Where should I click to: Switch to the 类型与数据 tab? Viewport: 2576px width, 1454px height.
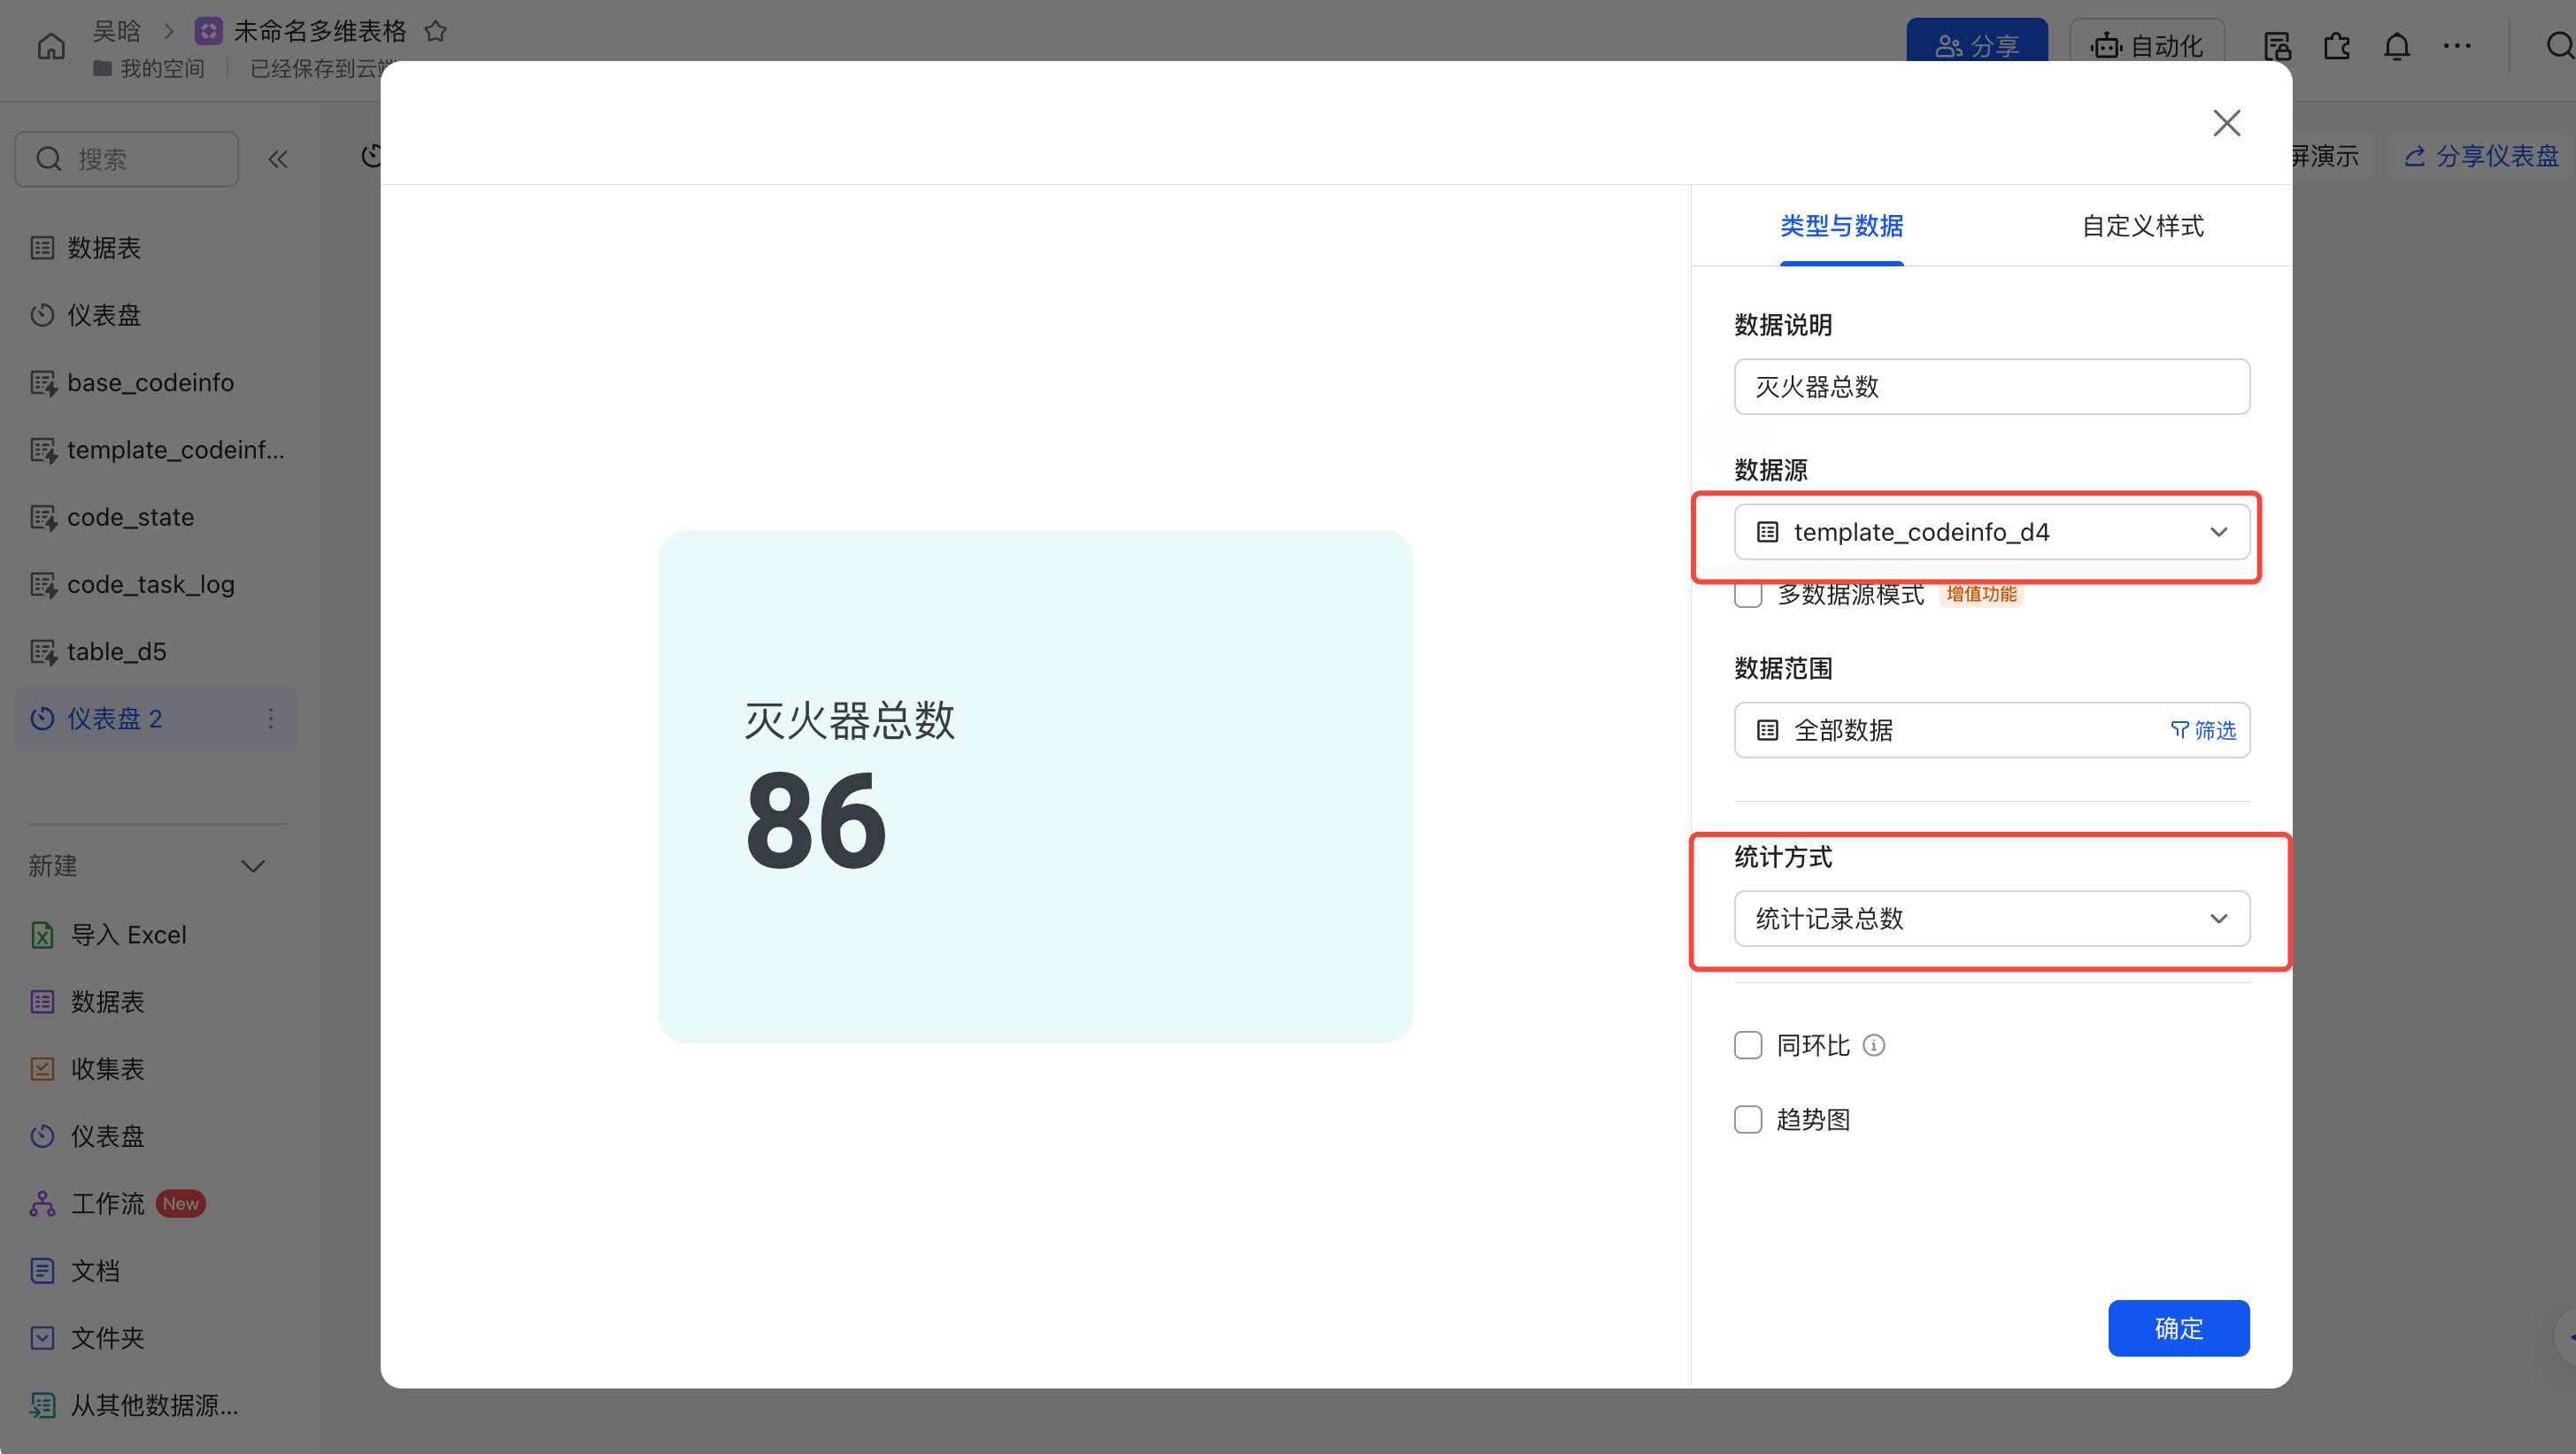[1841, 226]
